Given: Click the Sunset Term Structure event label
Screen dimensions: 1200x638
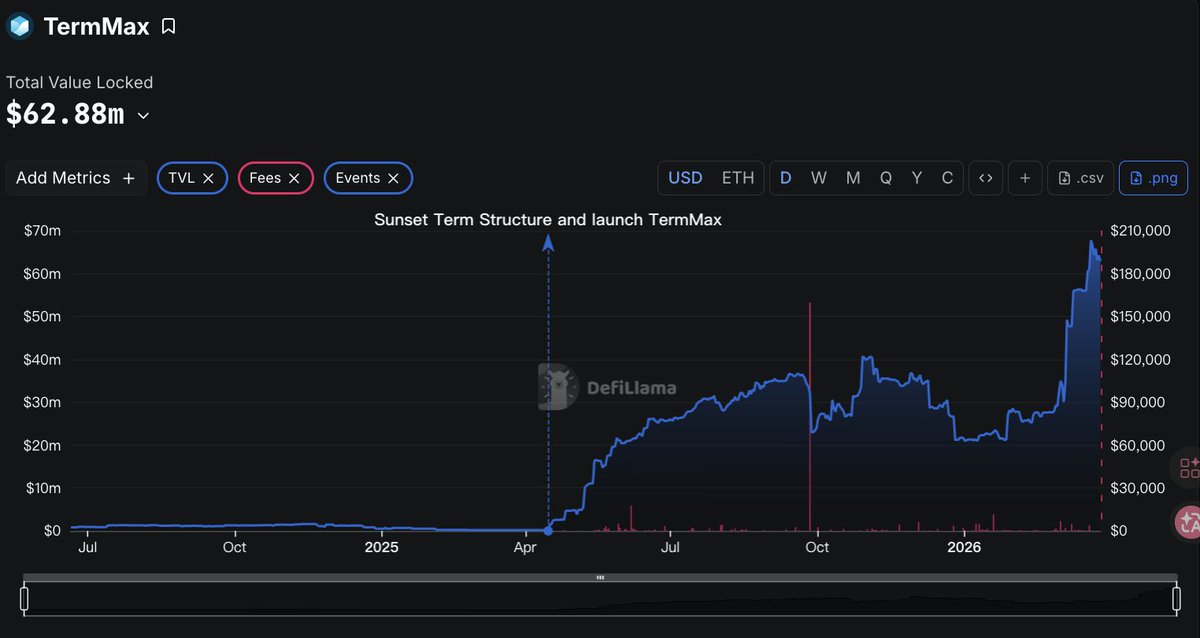Looking at the screenshot, I should click(x=548, y=220).
